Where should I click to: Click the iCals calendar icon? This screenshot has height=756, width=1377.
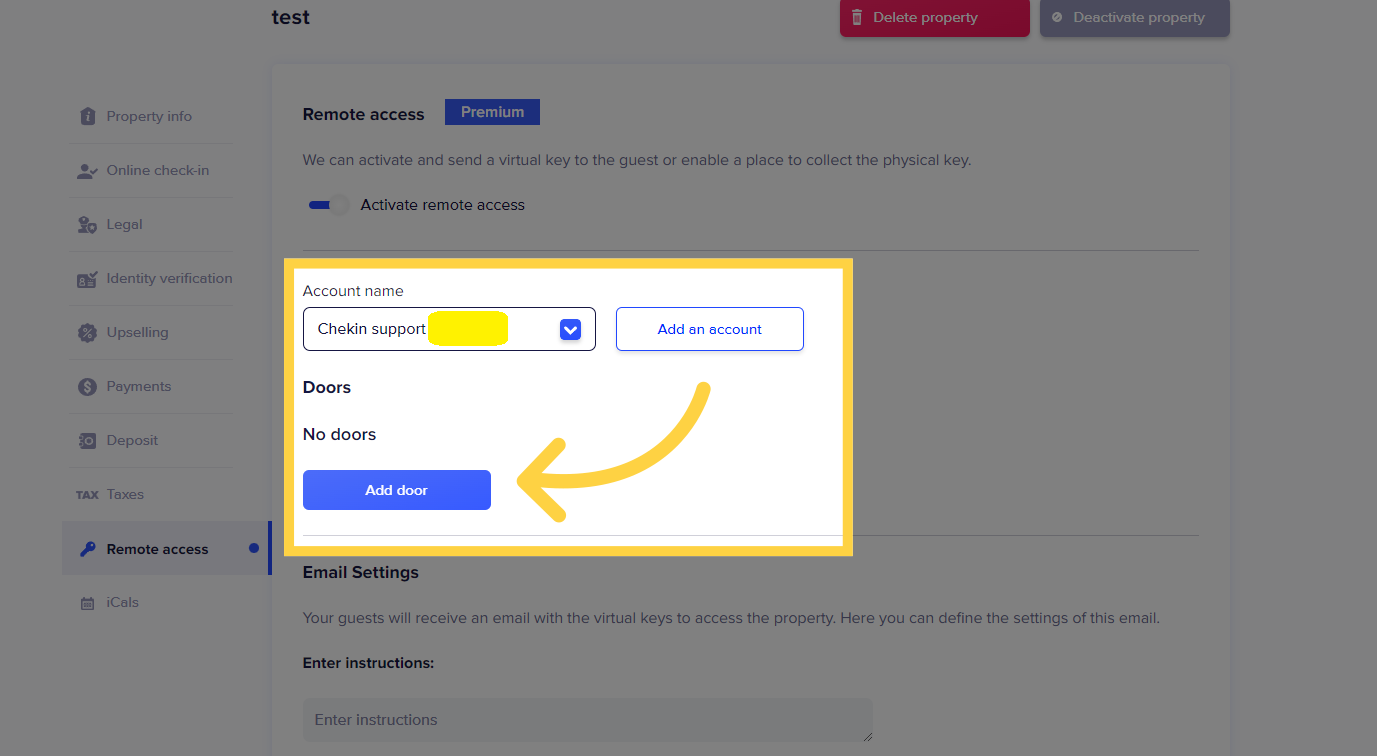coord(87,603)
